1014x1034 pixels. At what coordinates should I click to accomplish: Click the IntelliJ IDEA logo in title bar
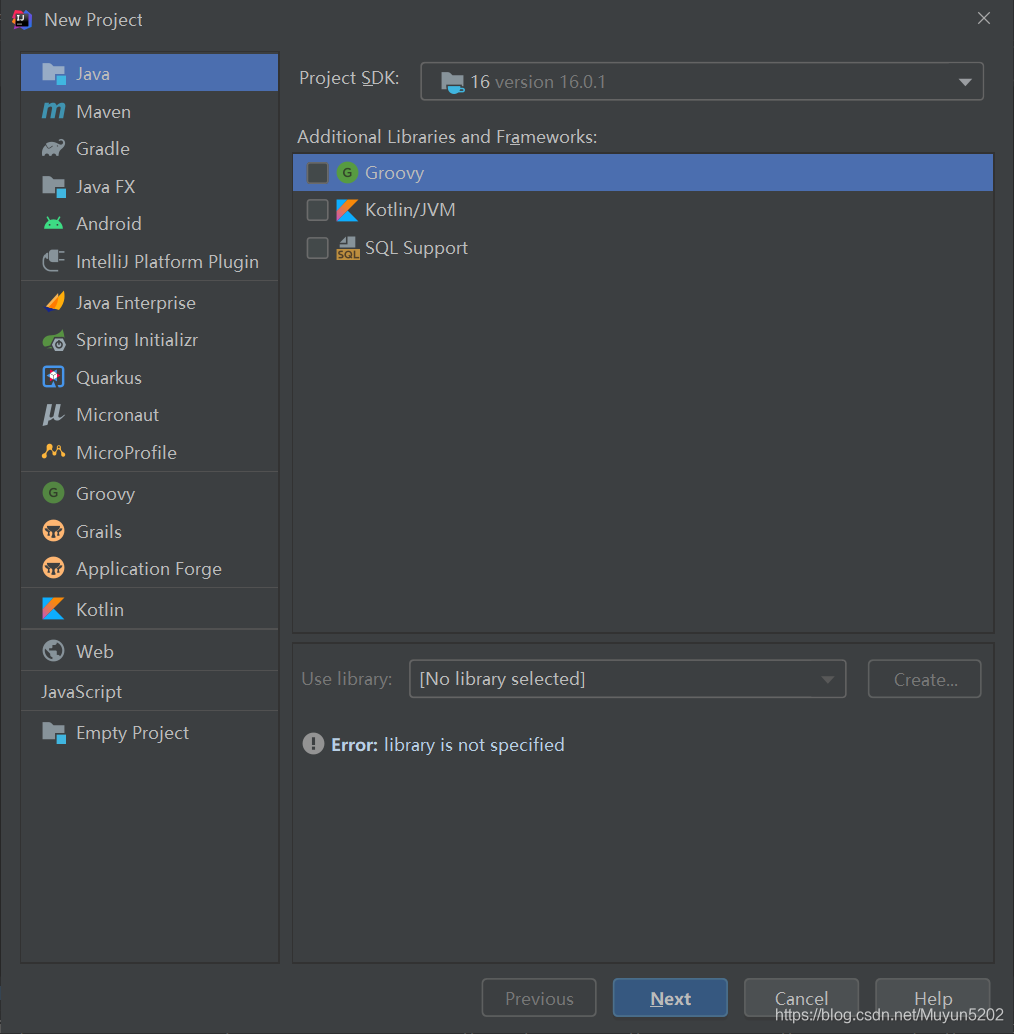coord(22,20)
